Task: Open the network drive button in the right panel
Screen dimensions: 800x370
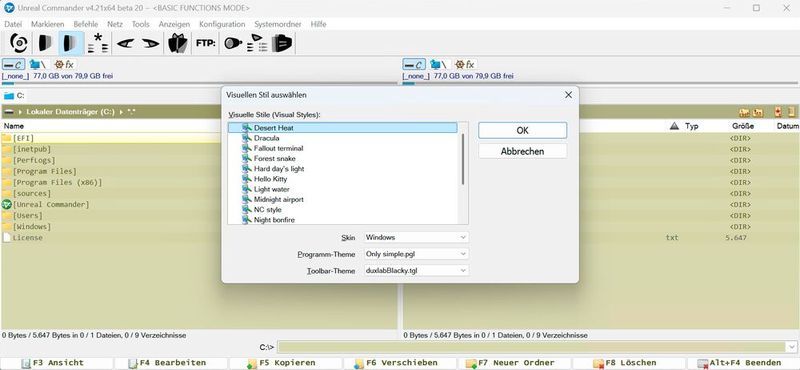Action: tap(438, 64)
